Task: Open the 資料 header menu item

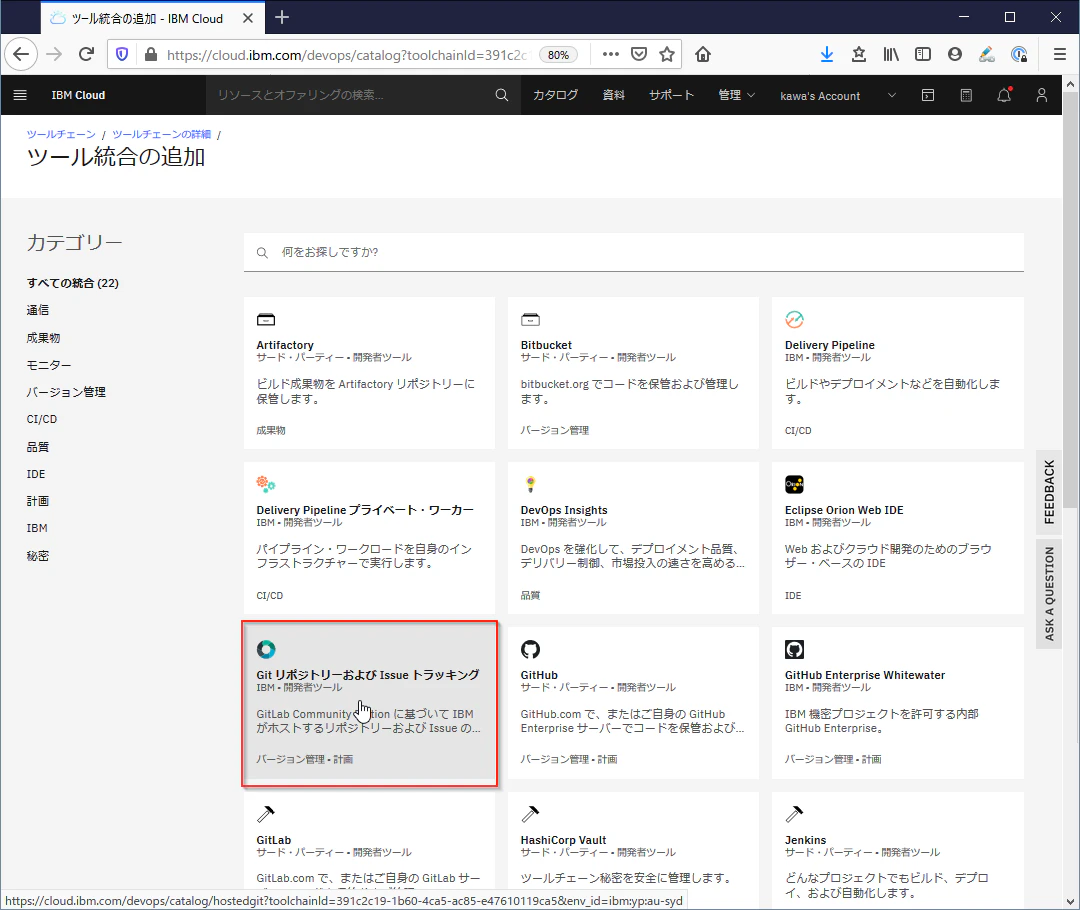Action: point(614,95)
